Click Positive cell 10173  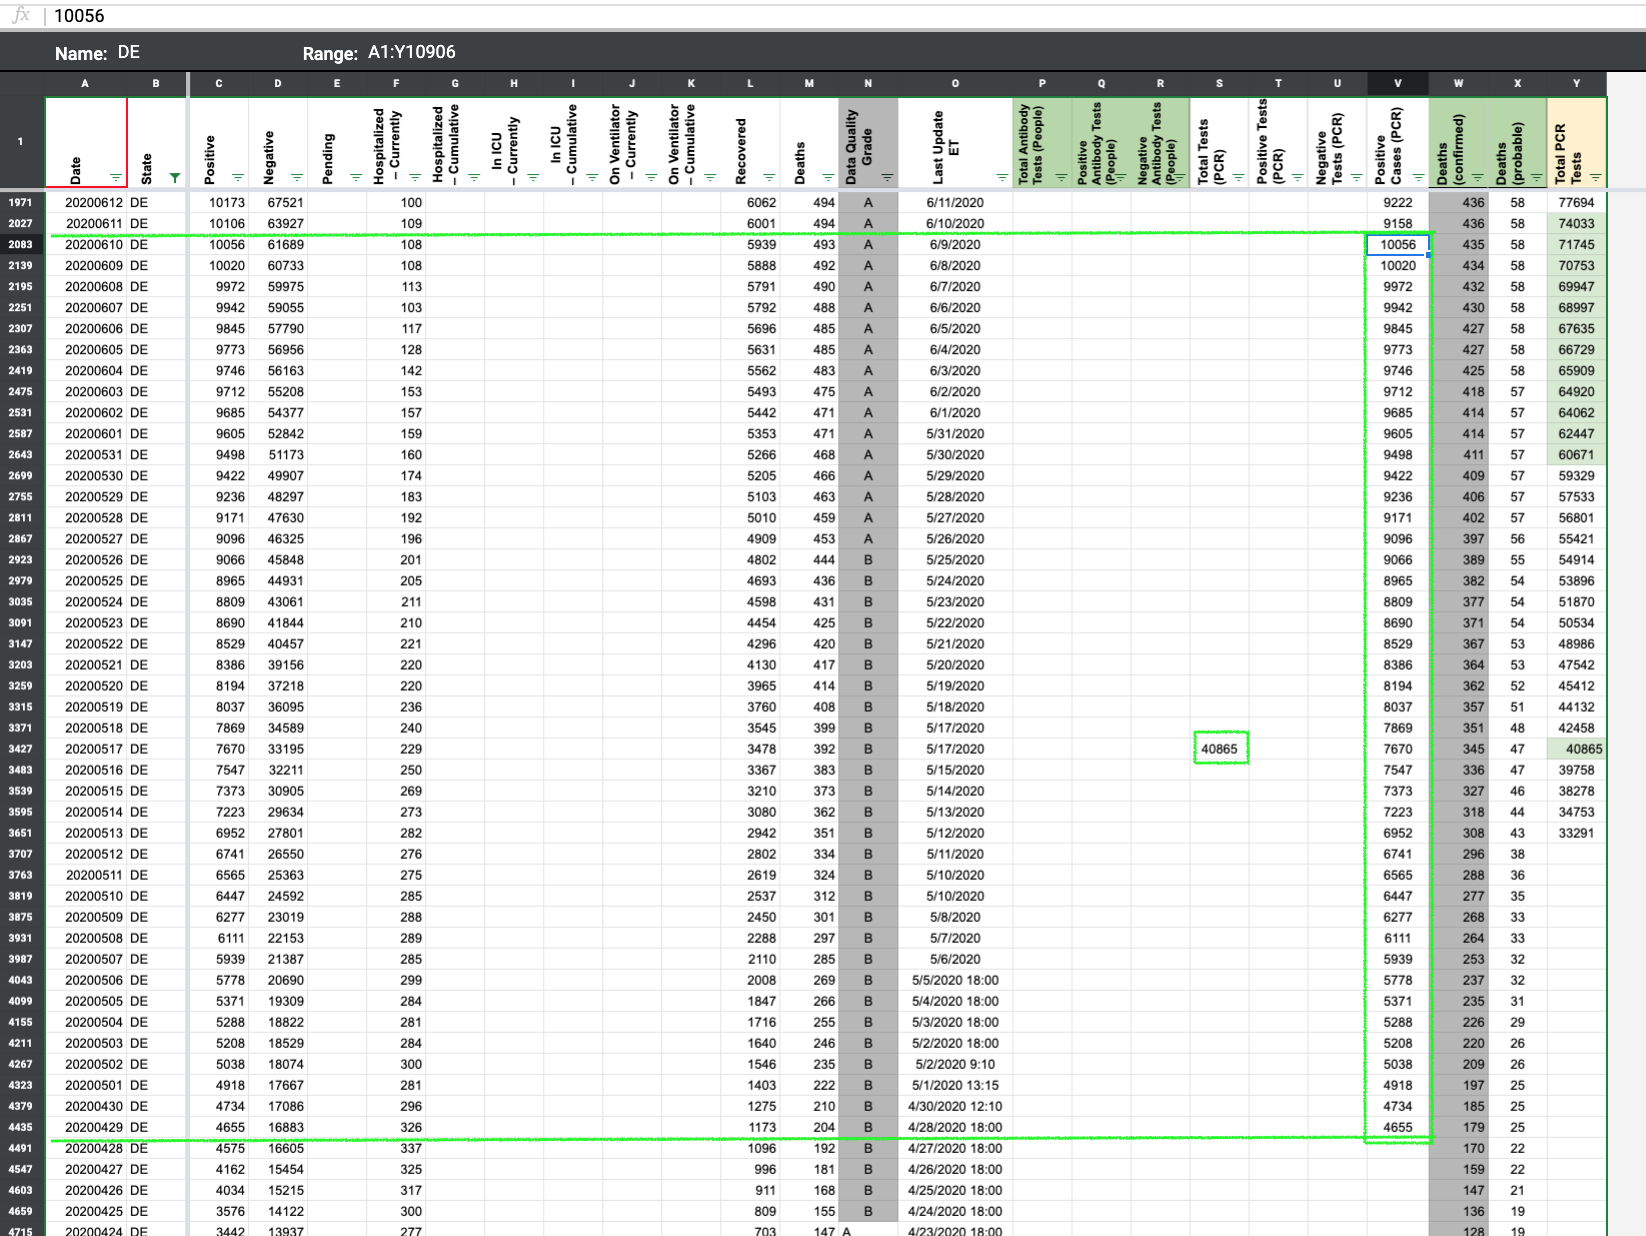tap(219, 202)
